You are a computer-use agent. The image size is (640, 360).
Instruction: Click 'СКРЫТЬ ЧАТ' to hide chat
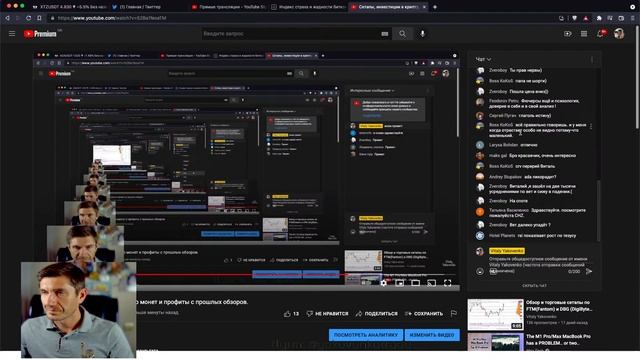click(534, 286)
